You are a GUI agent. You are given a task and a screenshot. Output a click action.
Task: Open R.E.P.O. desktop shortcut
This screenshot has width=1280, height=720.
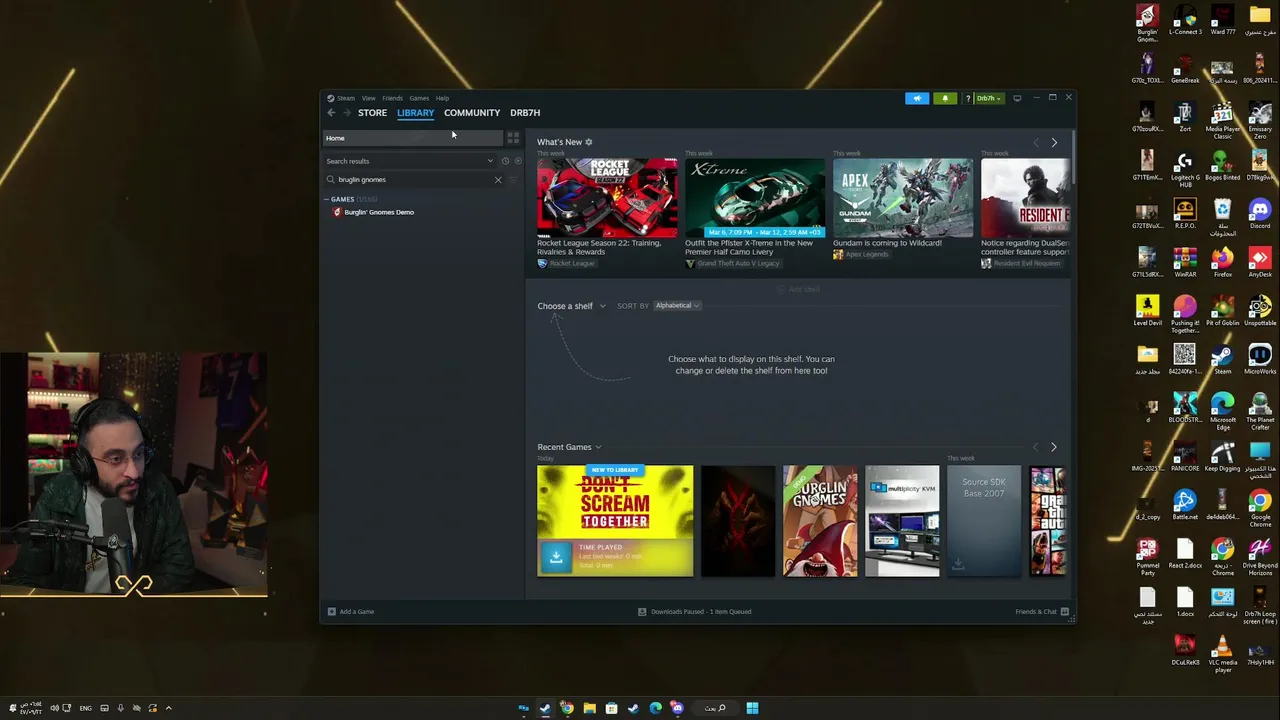[1185, 213]
